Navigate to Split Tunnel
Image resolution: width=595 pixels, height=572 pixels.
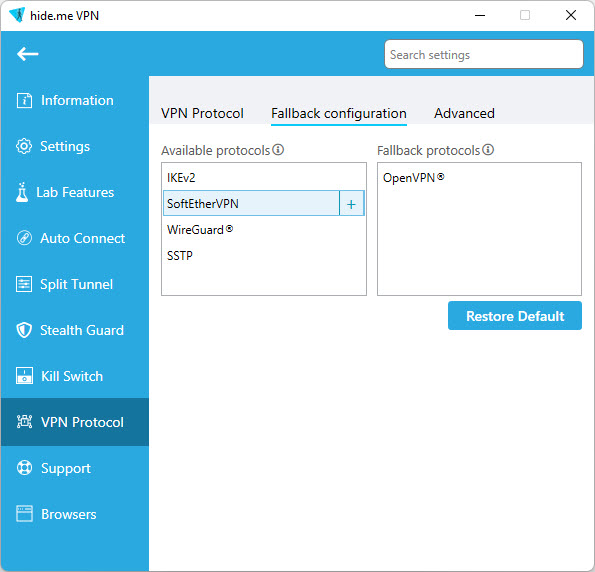[76, 284]
